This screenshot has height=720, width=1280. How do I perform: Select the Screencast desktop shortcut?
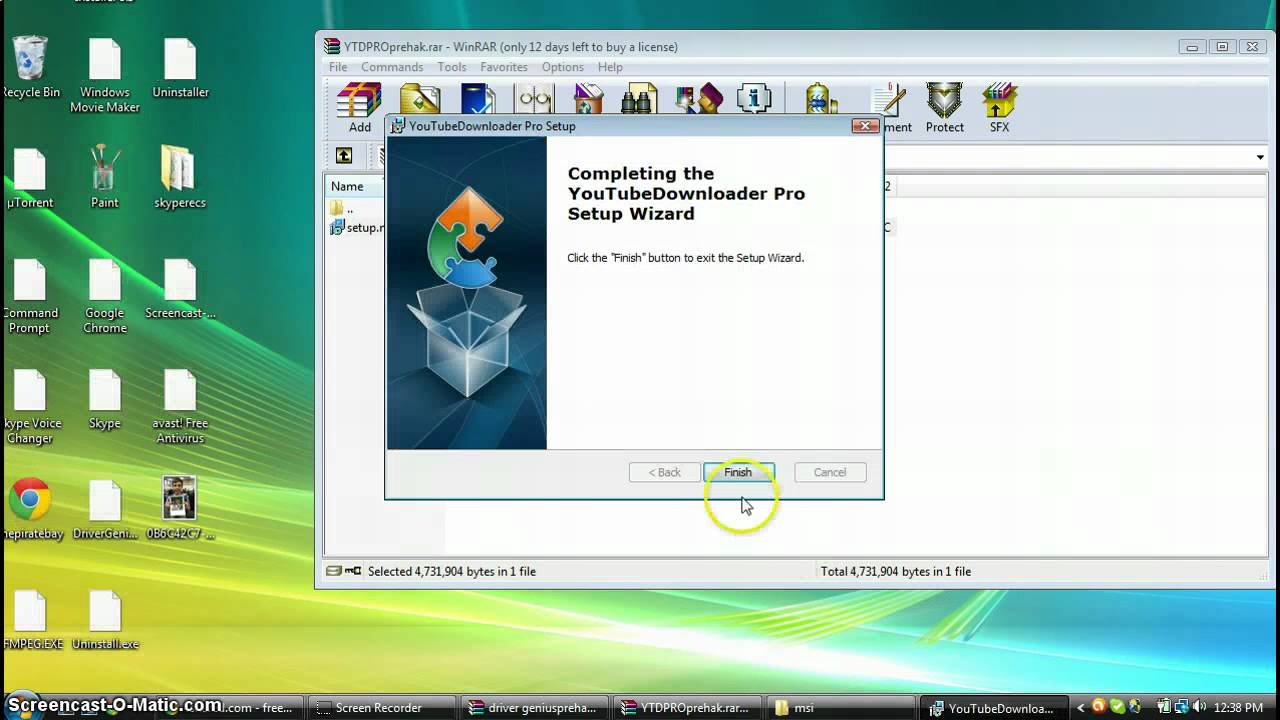point(180,290)
